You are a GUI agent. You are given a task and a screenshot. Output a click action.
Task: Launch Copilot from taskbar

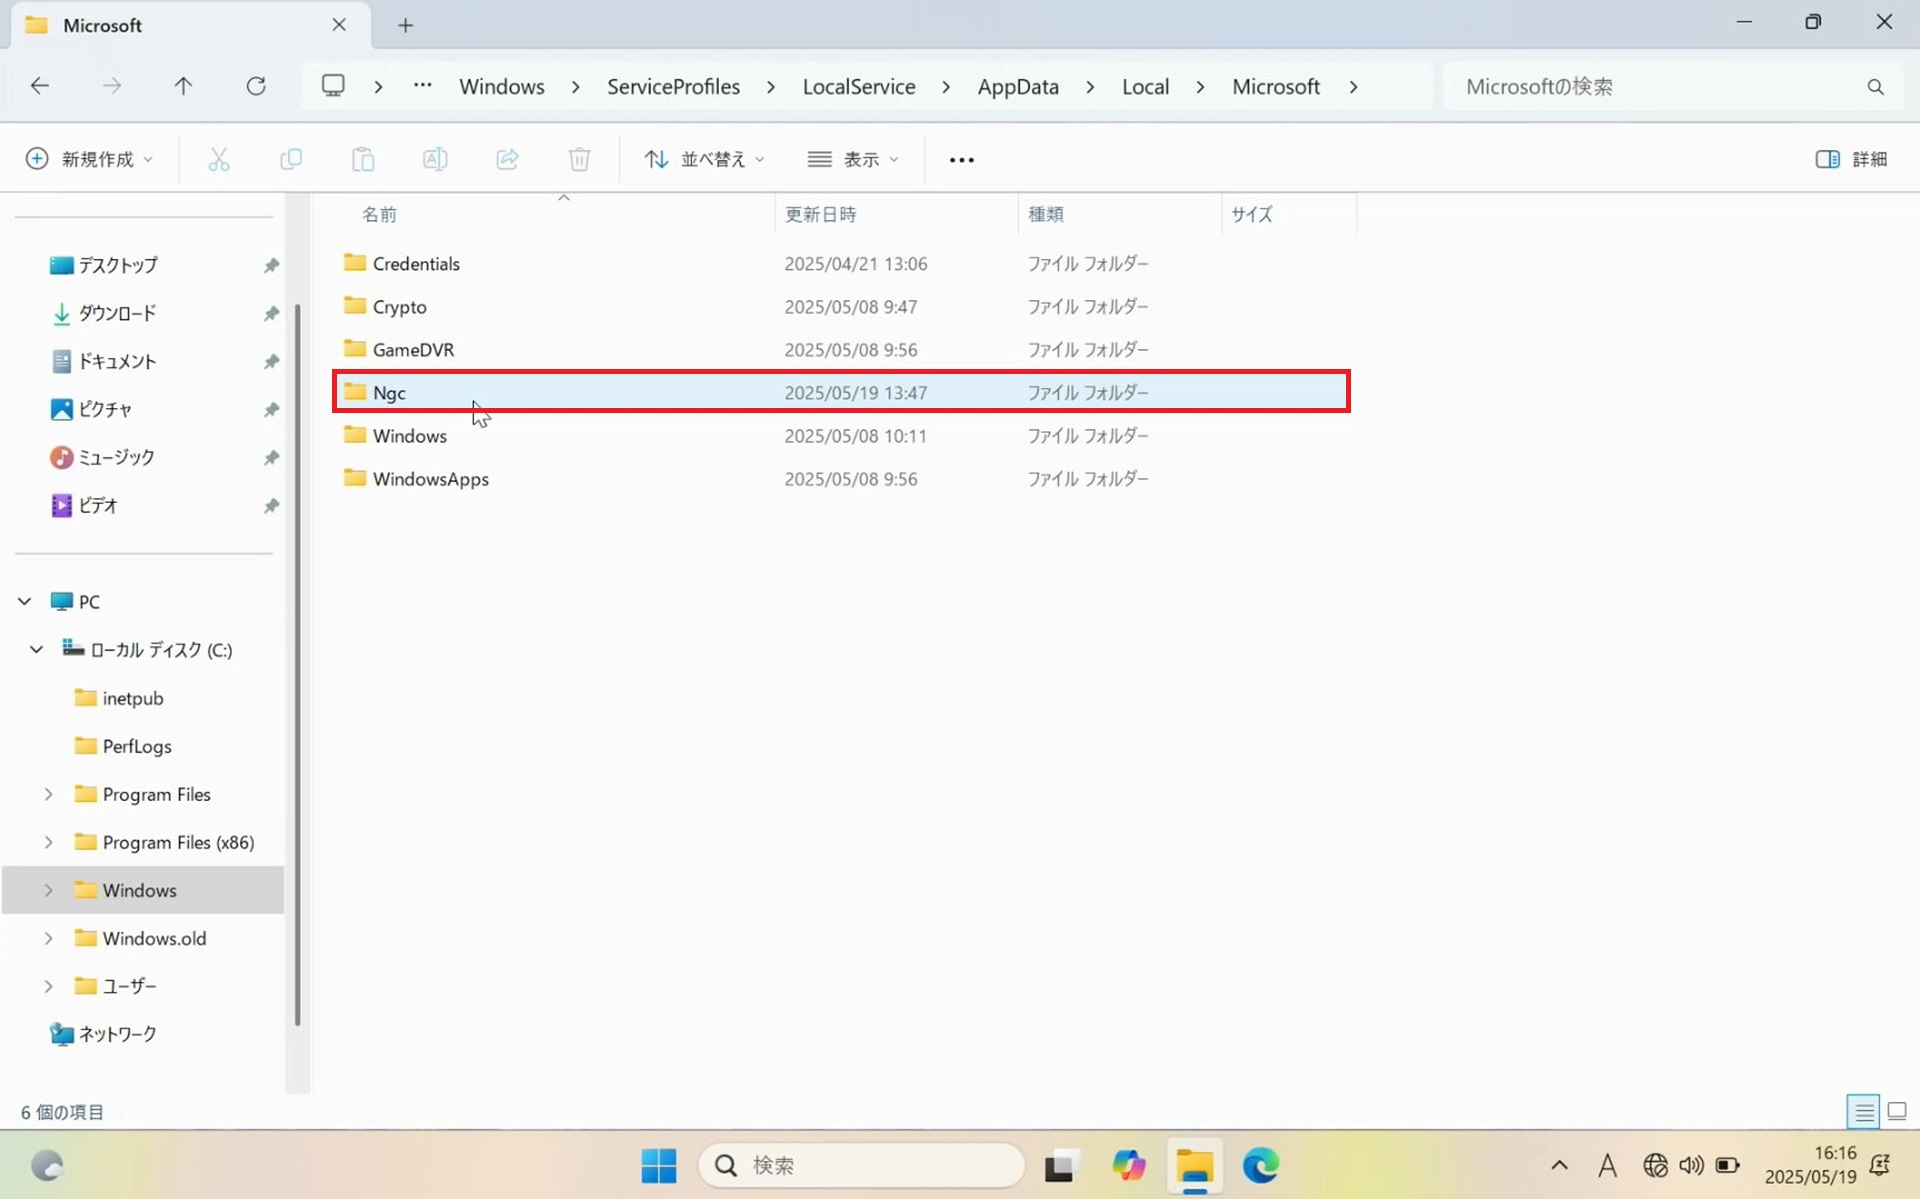[1128, 1165]
